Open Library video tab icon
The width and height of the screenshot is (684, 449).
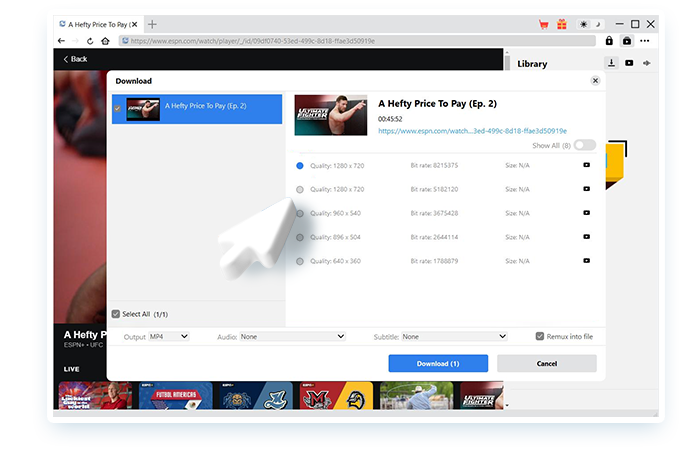click(x=629, y=63)
